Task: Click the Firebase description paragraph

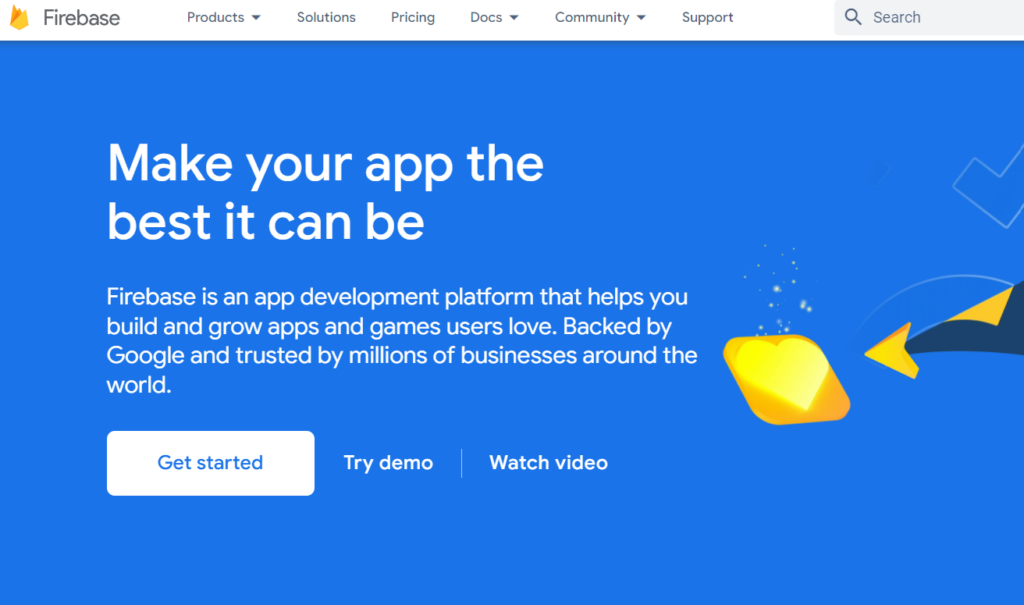Action: point(402,340)
